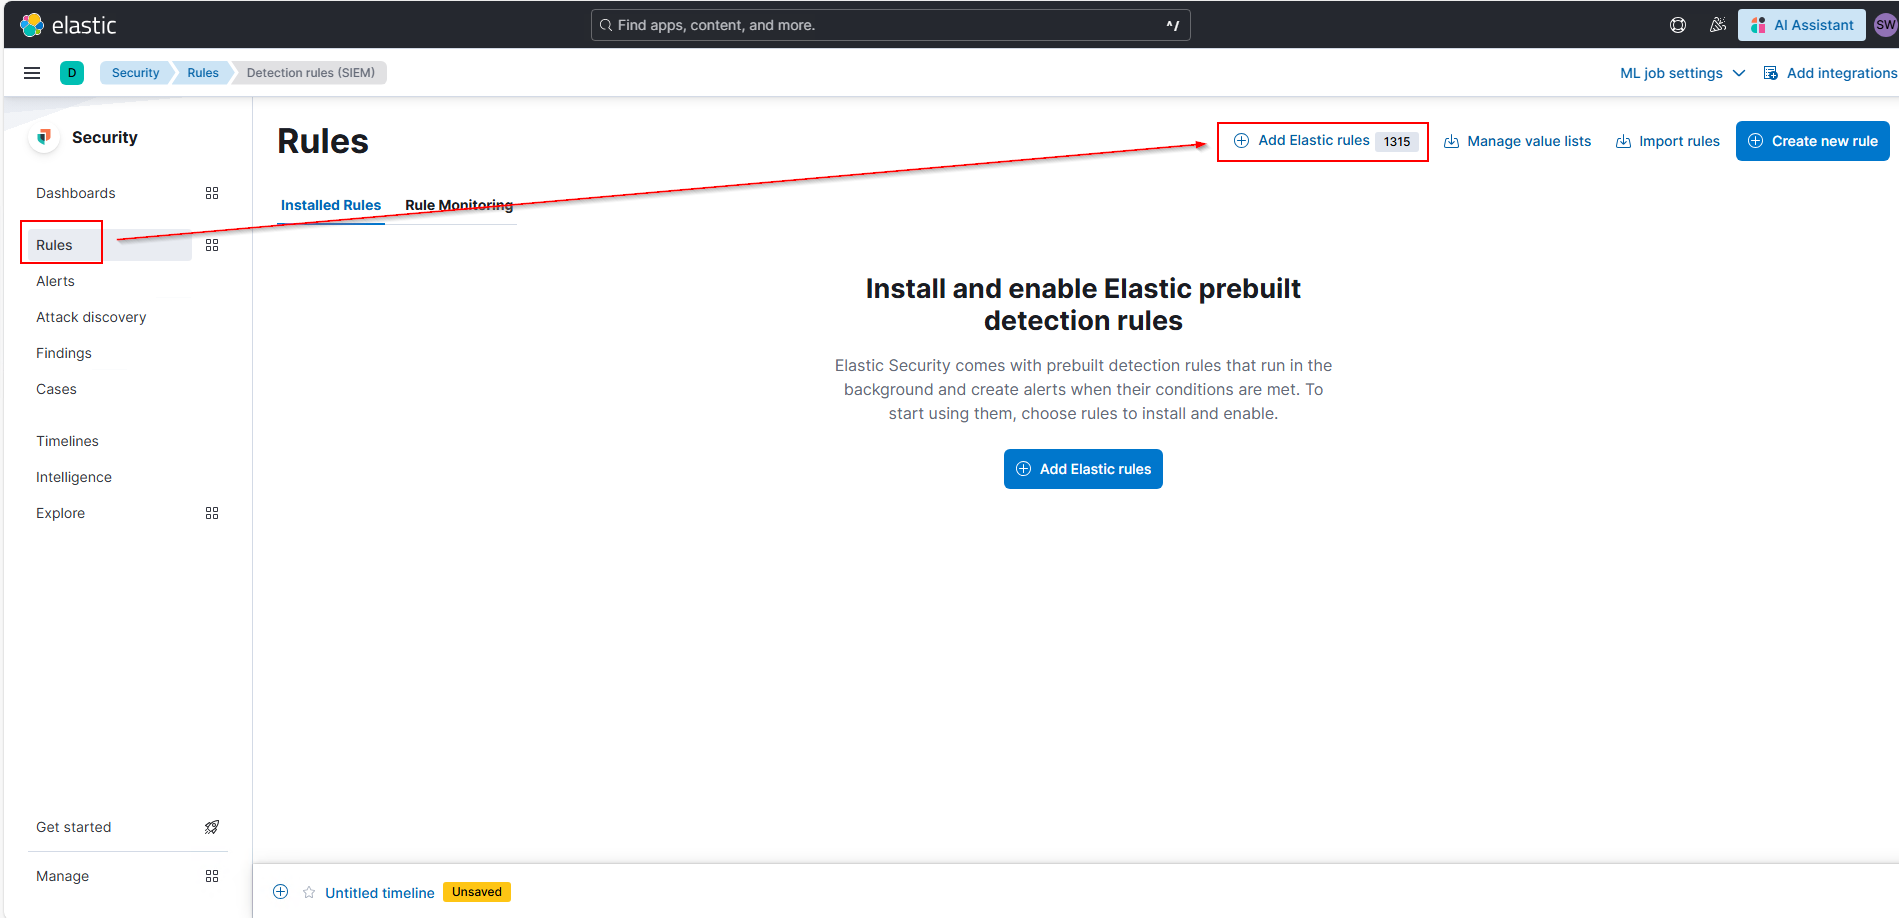1899x918 pixels.
Task: Open Rules submenu grid icon
Action: click(x=212, y=245)
